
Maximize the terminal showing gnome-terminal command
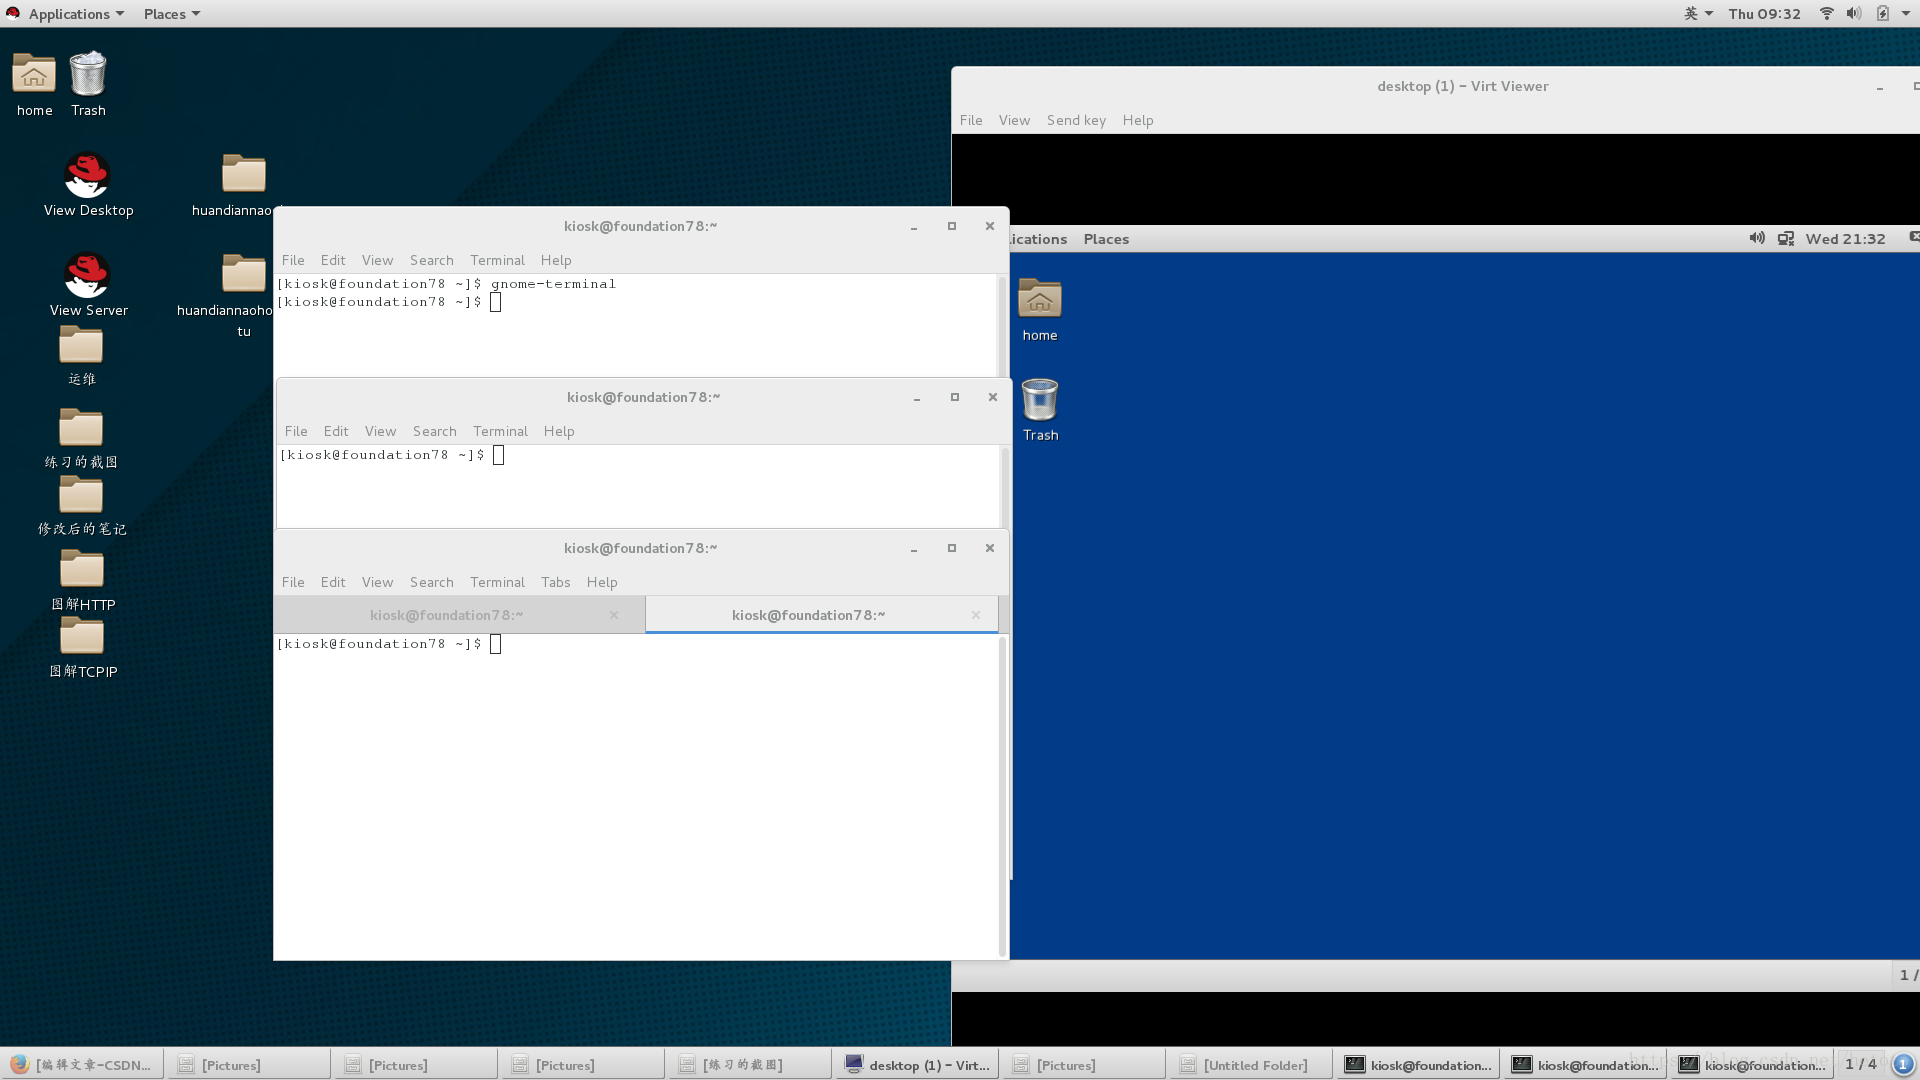pos(952,226)
